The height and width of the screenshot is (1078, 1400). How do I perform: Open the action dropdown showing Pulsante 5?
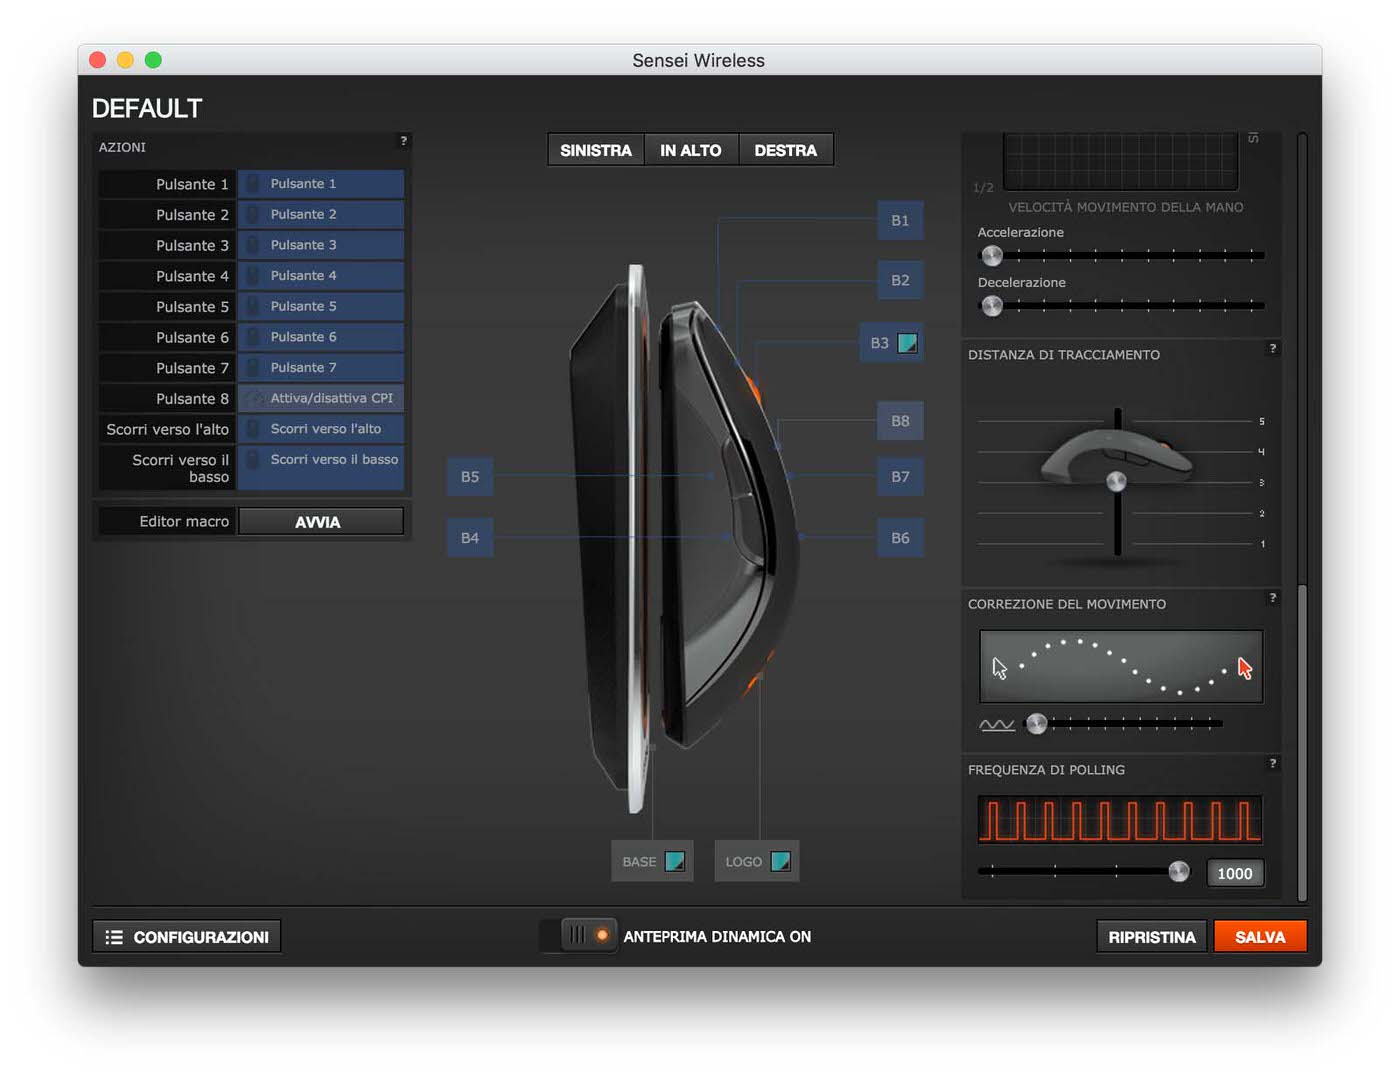(x=321, y=307)
